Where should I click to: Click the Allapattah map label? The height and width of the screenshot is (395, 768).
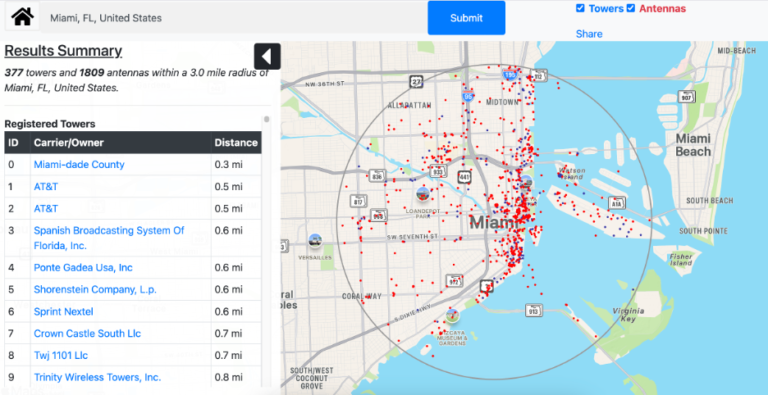[x=409, y=105]
